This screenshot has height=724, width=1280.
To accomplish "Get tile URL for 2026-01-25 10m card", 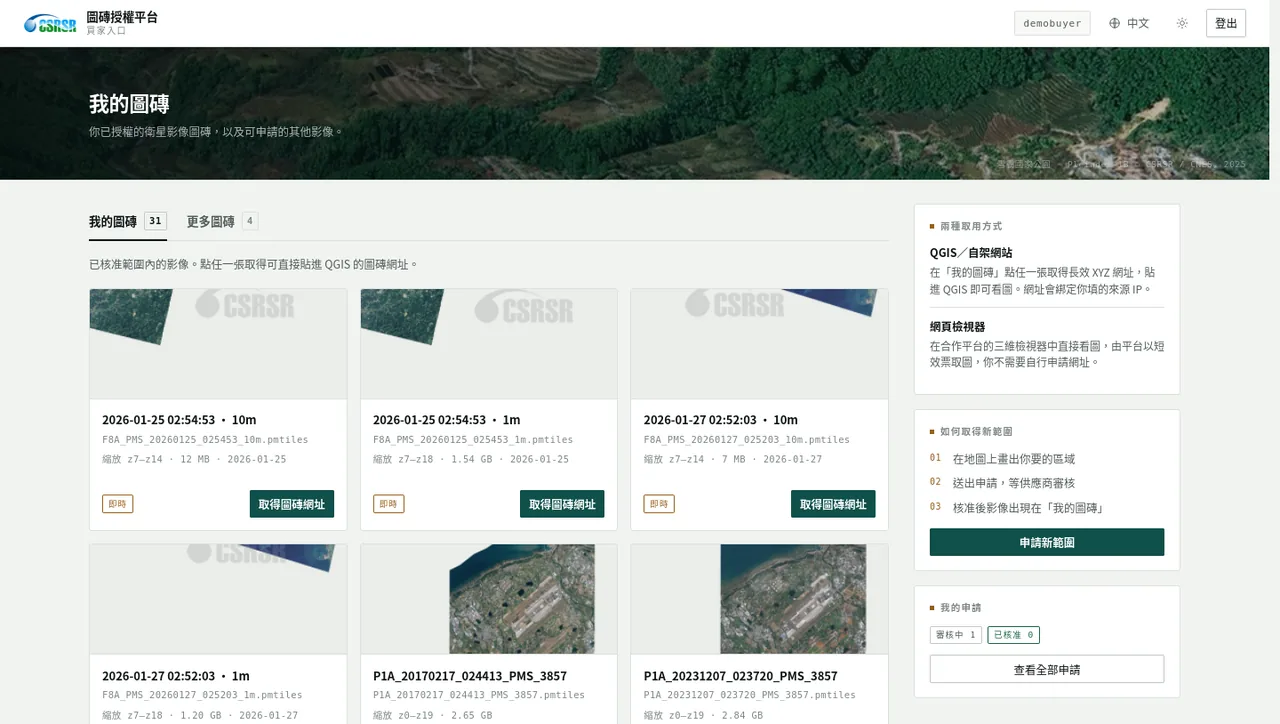I will 292,504.
